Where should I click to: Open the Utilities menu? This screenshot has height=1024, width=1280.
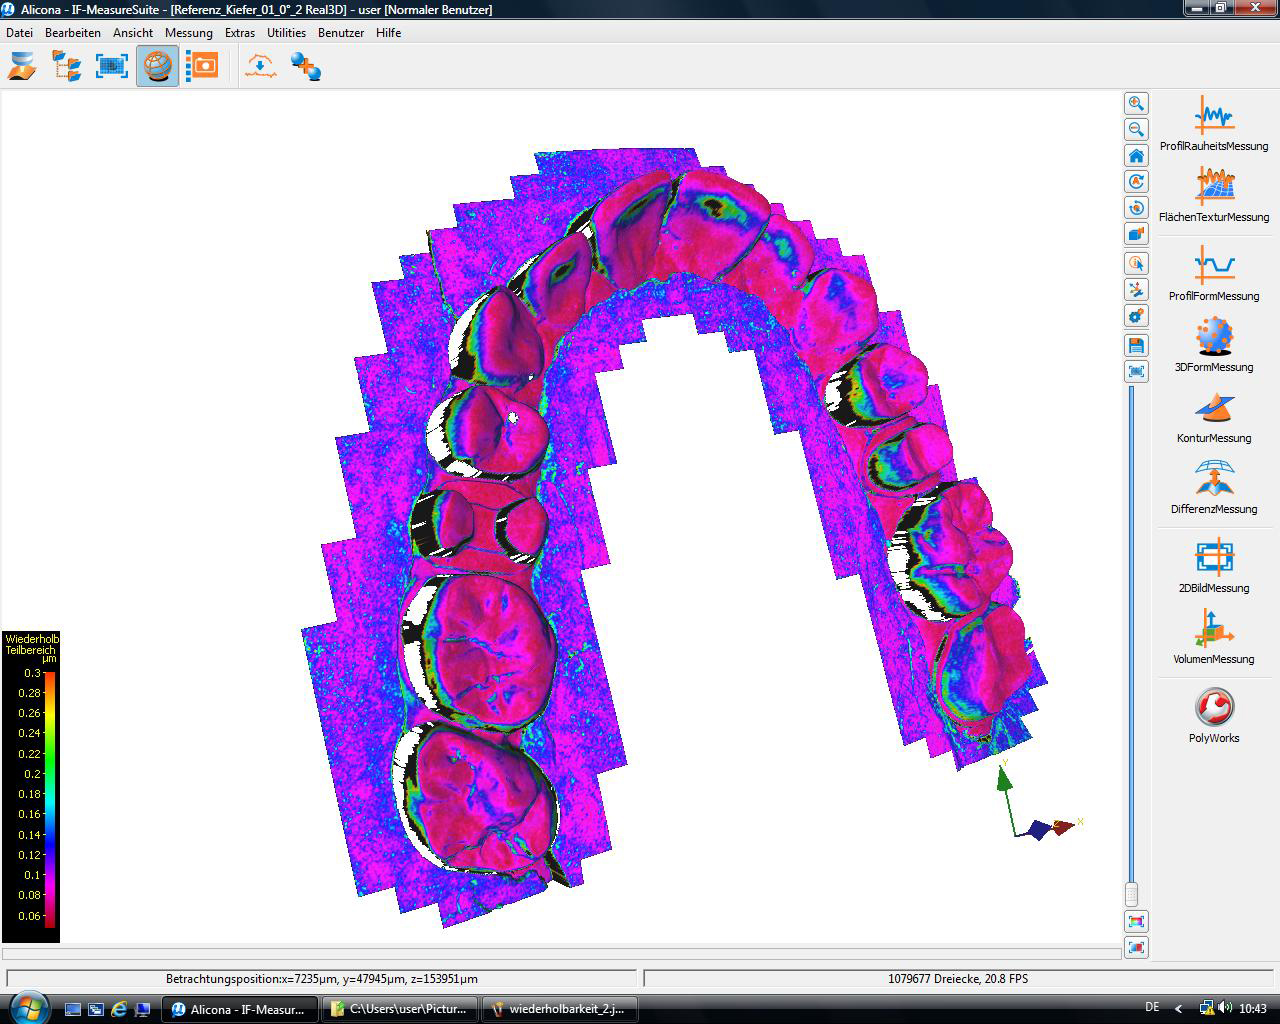(286, 32)
